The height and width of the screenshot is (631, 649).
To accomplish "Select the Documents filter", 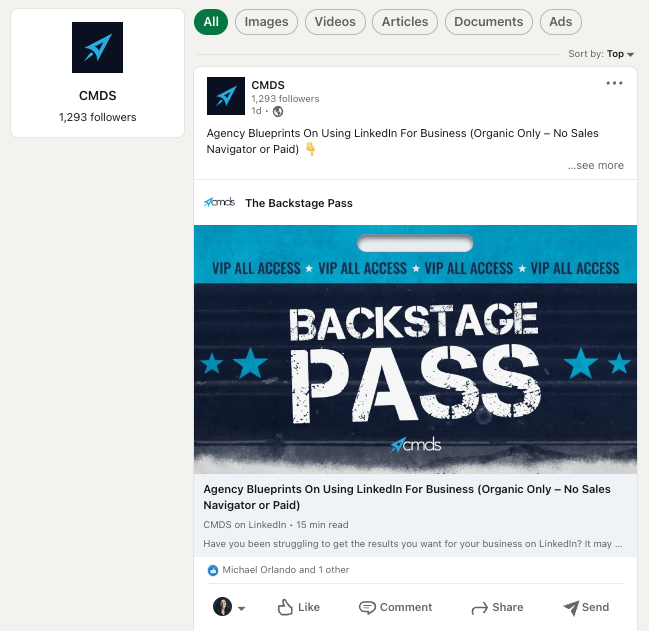I will coord(488,22).
